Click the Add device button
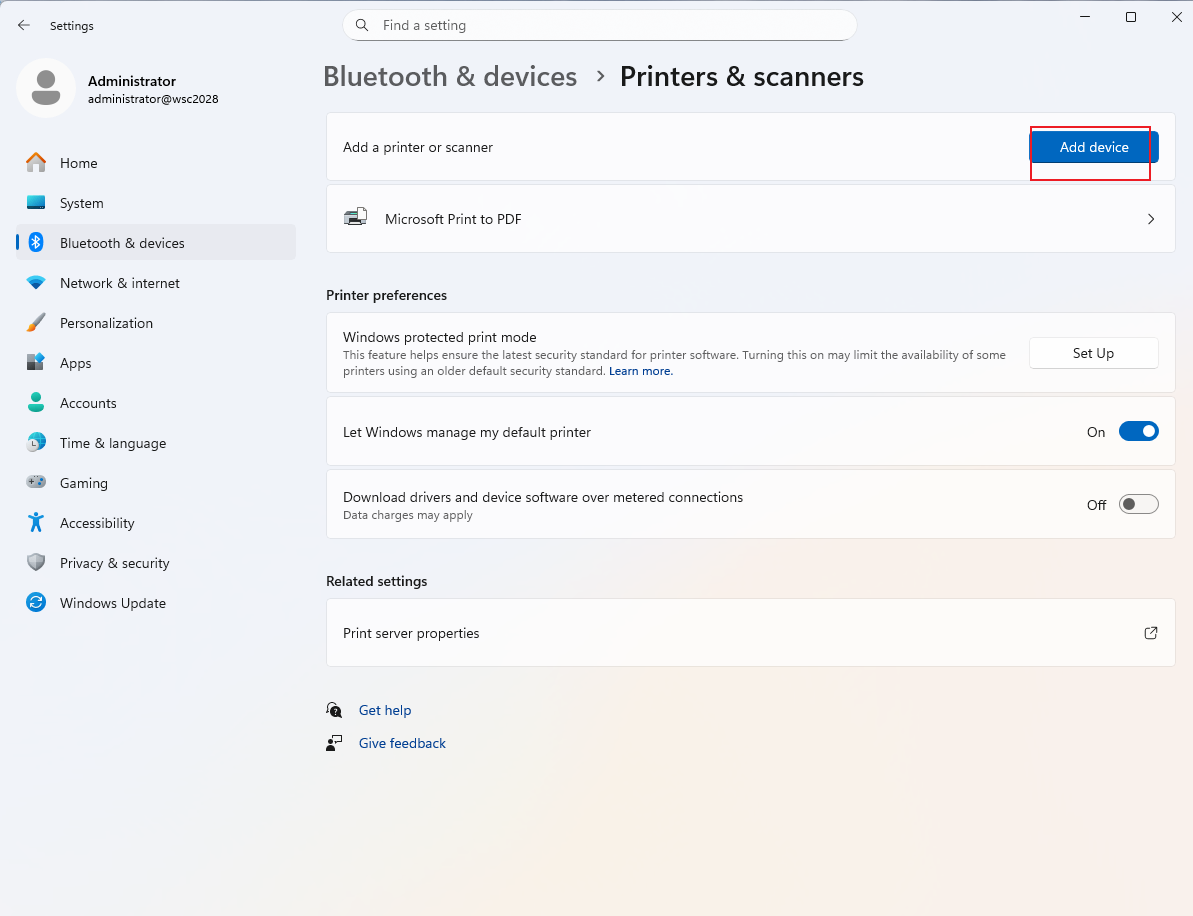 (x=1093, y=147)
